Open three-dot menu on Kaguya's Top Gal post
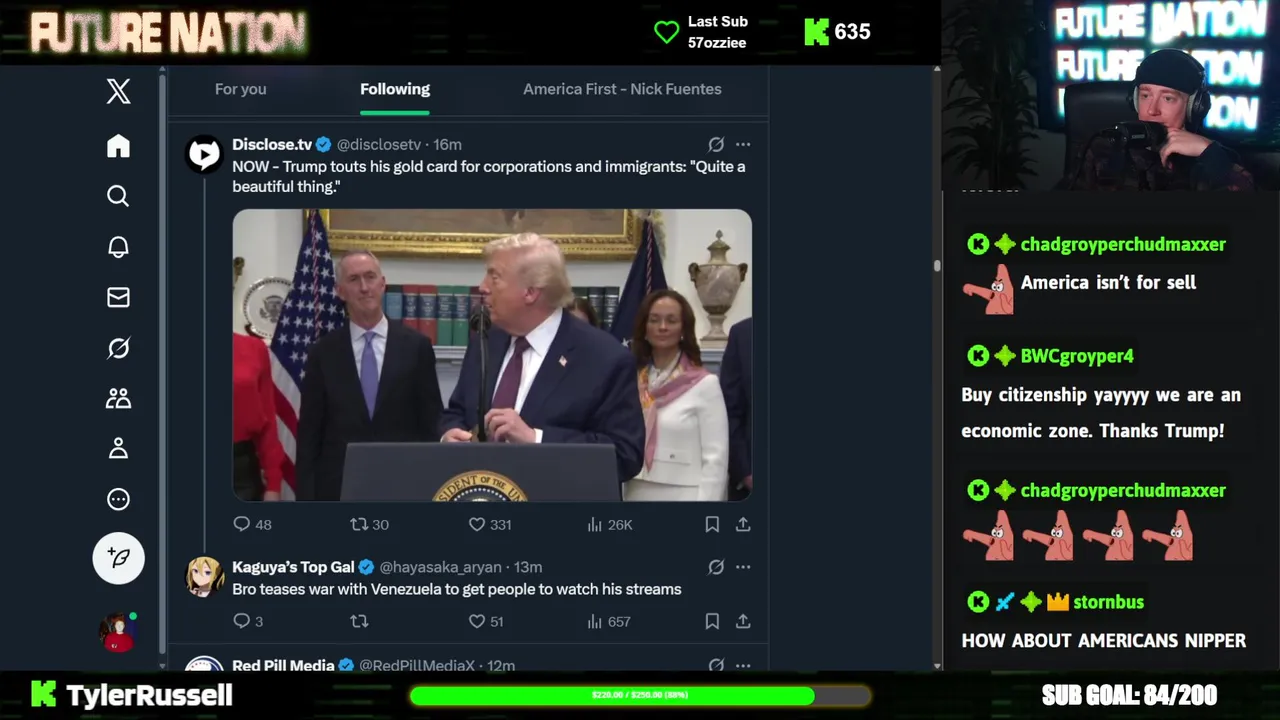 [743, 567]
